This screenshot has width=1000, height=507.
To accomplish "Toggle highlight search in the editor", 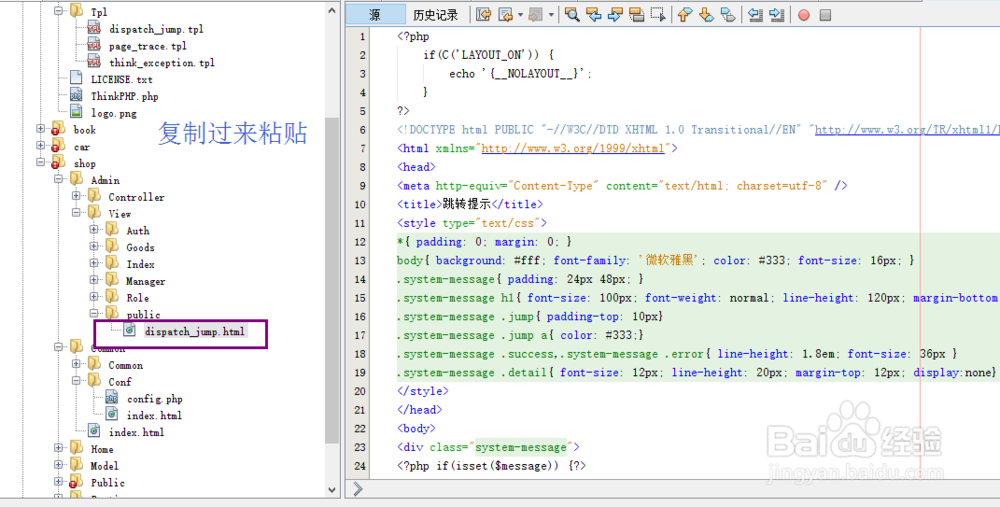I will point(636,15).
